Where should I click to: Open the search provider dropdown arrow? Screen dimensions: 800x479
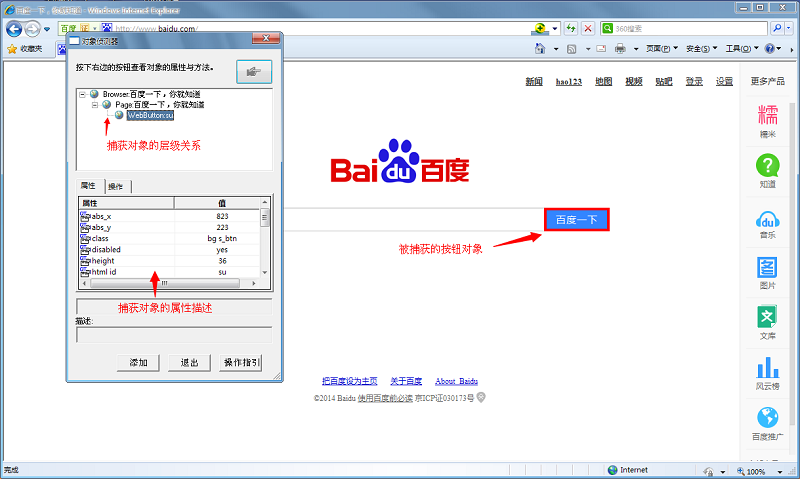coord(789,29)
